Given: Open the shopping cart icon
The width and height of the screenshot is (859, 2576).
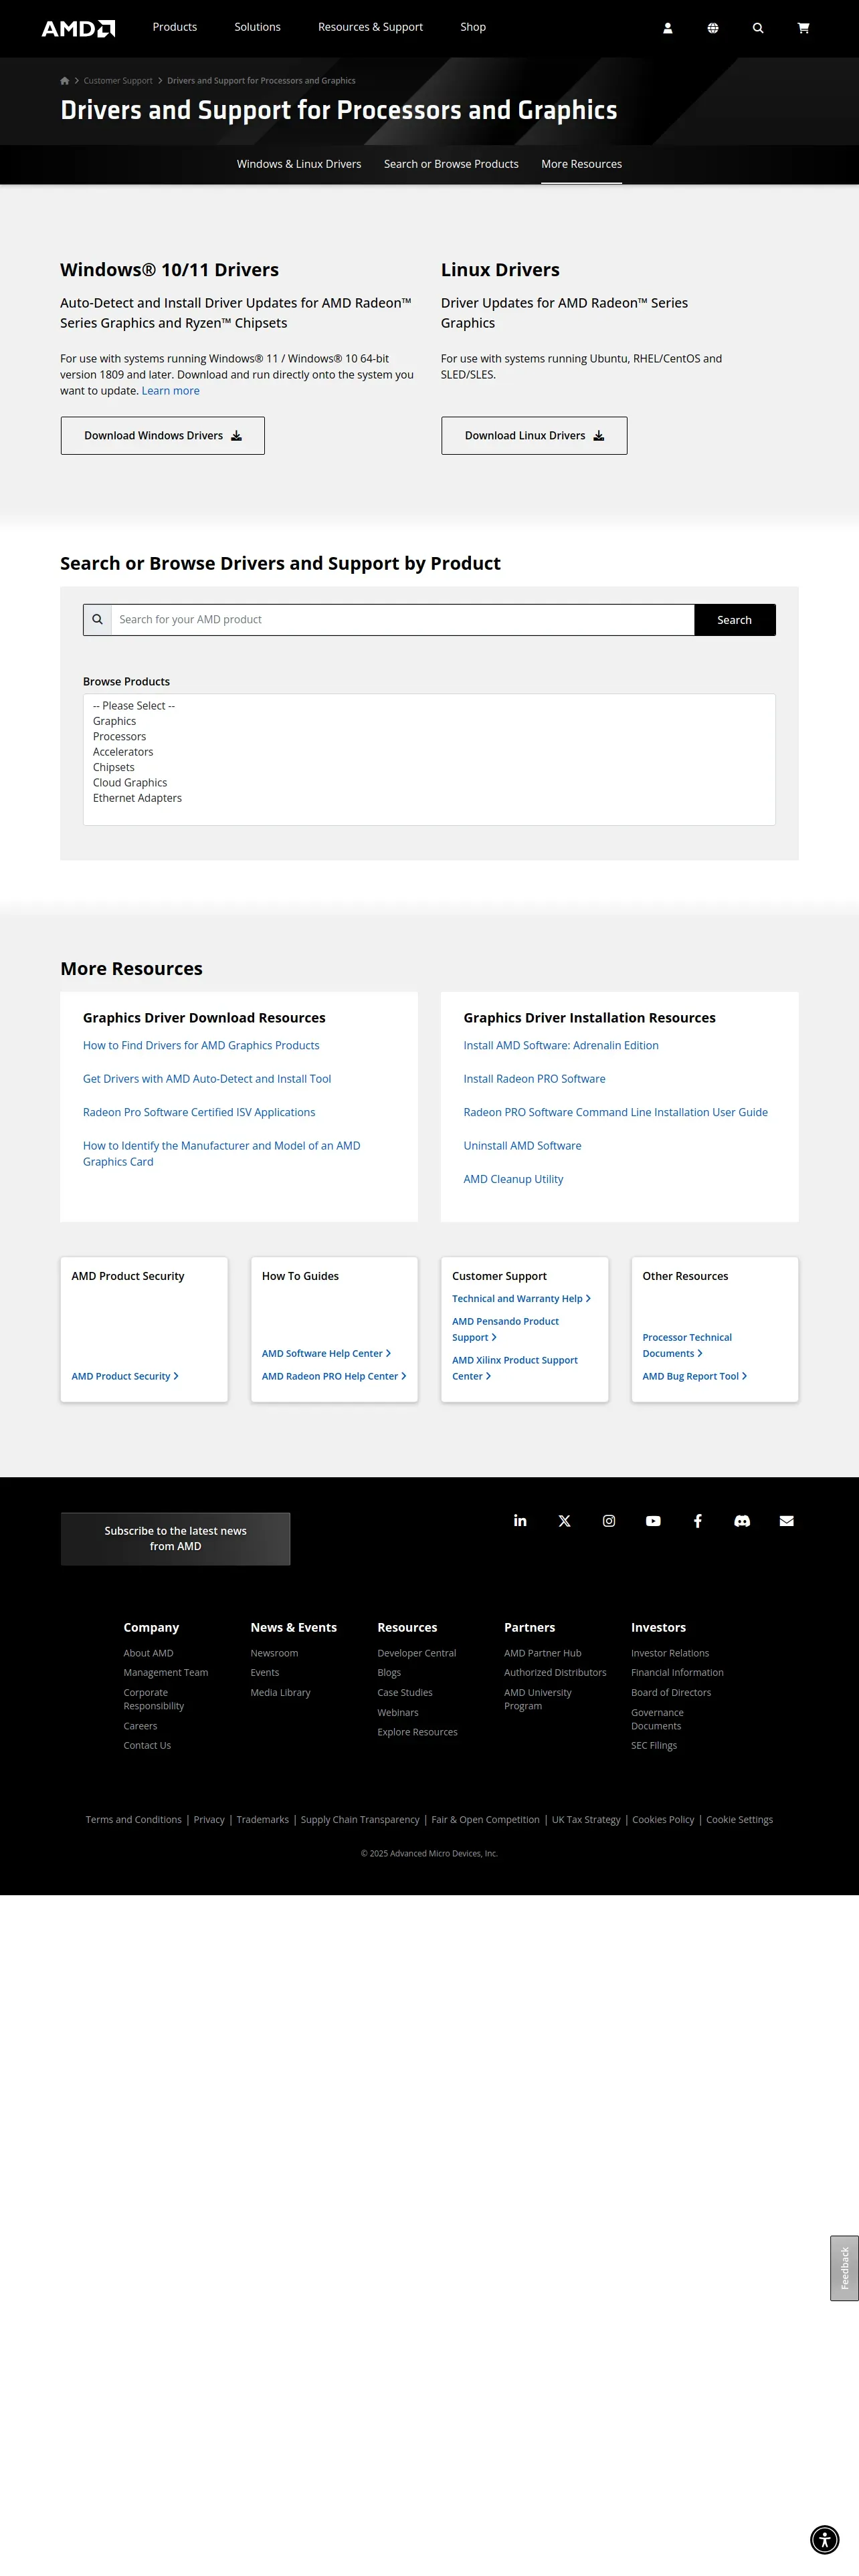Looking at the screenshot, I should pos(803,28).
